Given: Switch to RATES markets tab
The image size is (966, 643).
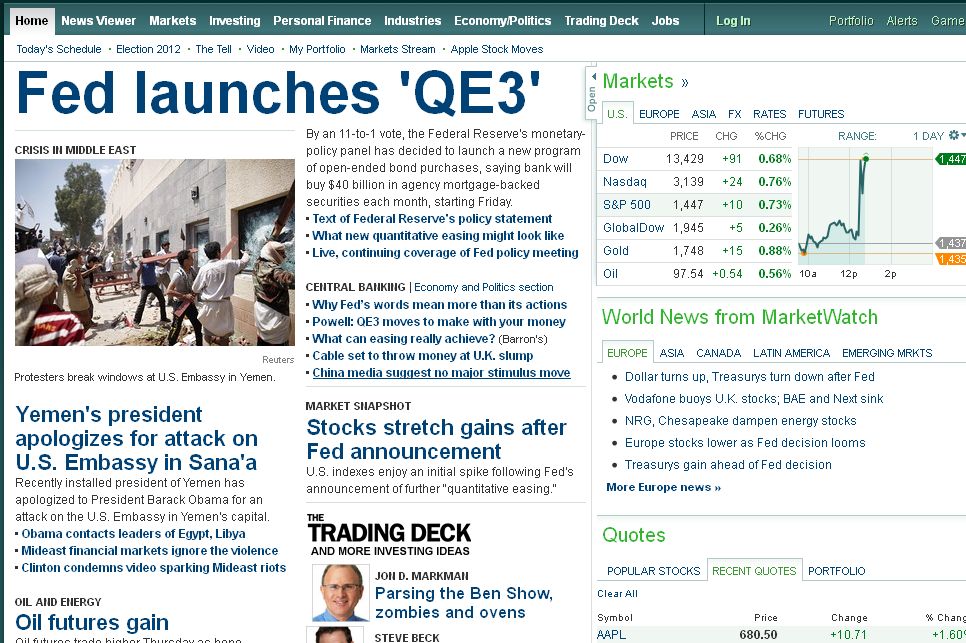Looking at the screenshot, I should pyautogui.click(x=769, y=114).
